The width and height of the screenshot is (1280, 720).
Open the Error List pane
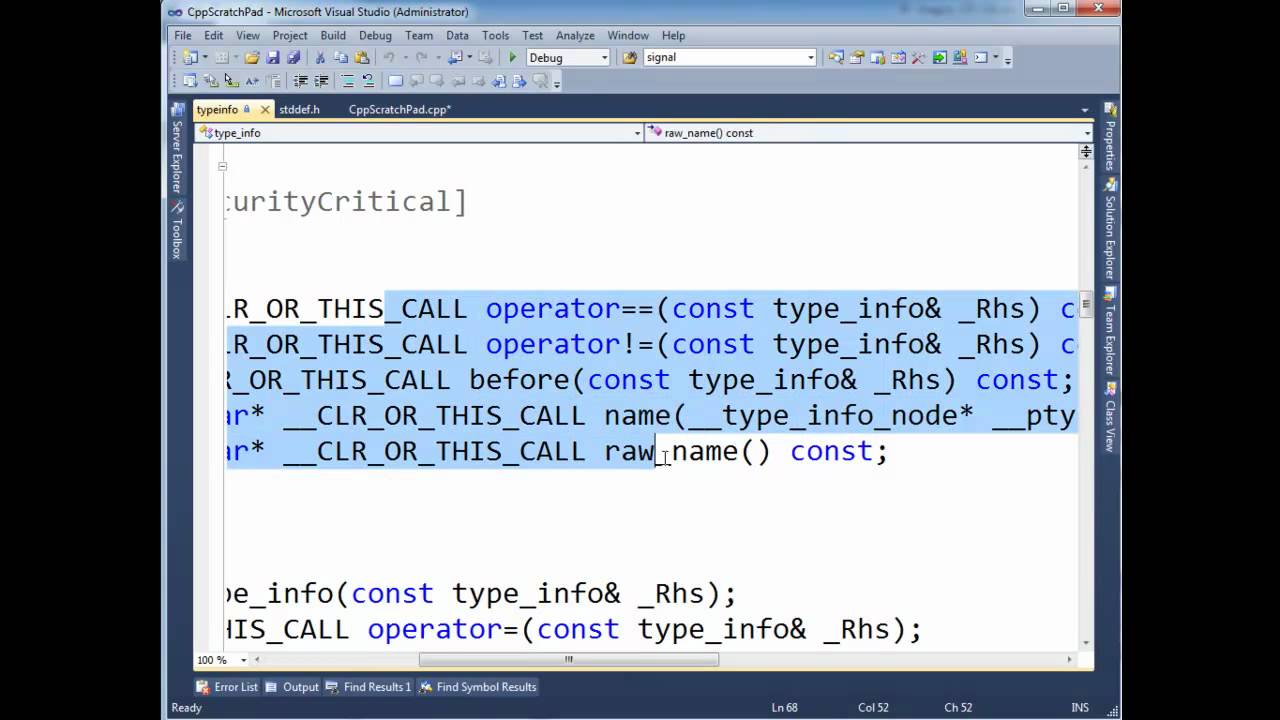pos(228,687)
